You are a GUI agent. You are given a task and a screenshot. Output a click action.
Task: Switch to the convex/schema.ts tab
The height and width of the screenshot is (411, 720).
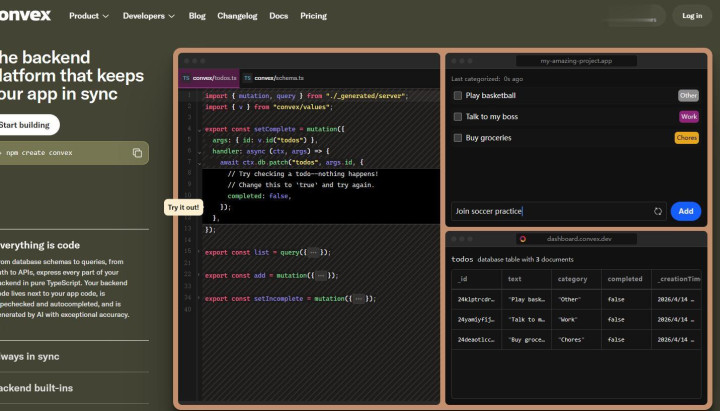click(x=280, y=77)
